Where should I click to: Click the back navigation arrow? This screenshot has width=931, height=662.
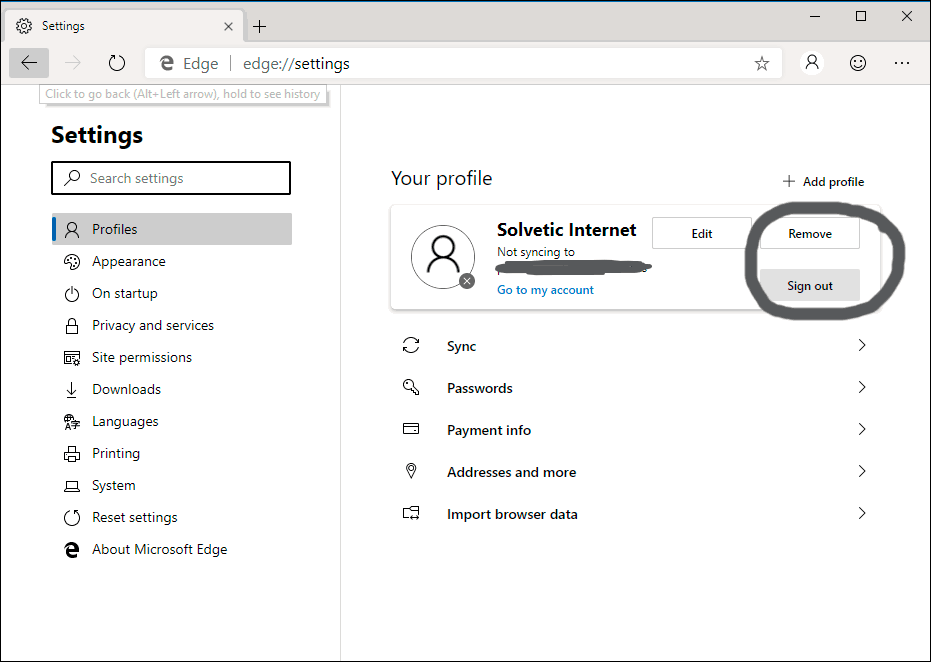click(x=29, y=63)
